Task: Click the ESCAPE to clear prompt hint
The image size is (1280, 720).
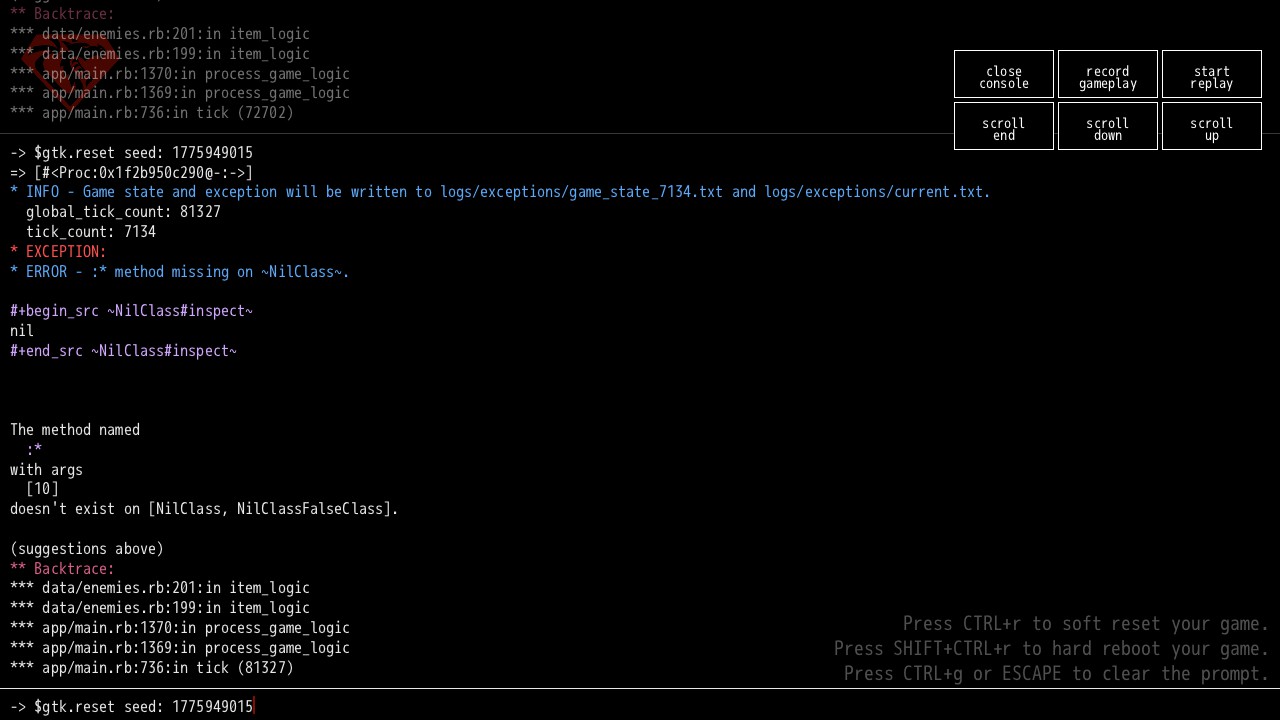Action: [1056, 674]
